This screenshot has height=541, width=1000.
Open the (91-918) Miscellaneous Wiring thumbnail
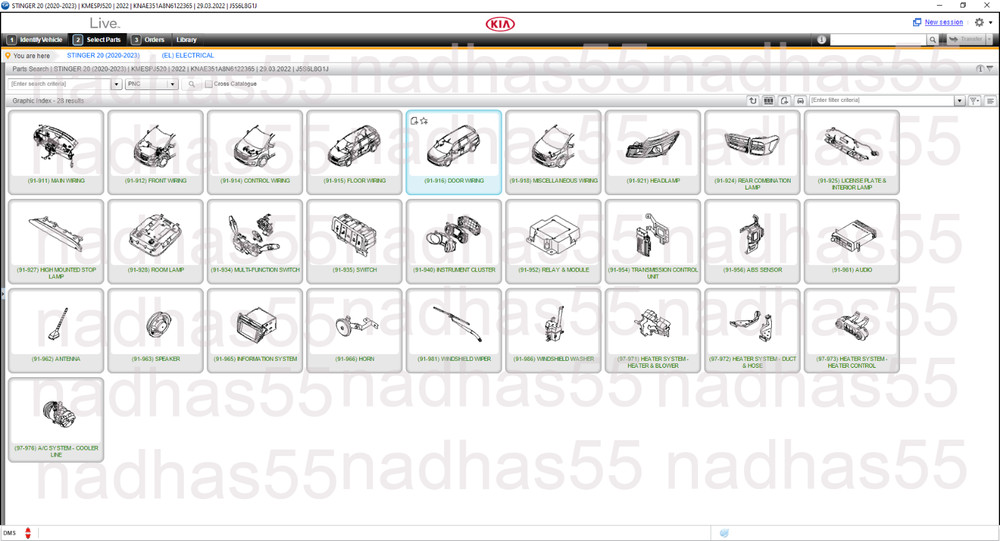(x=554, y=152)
